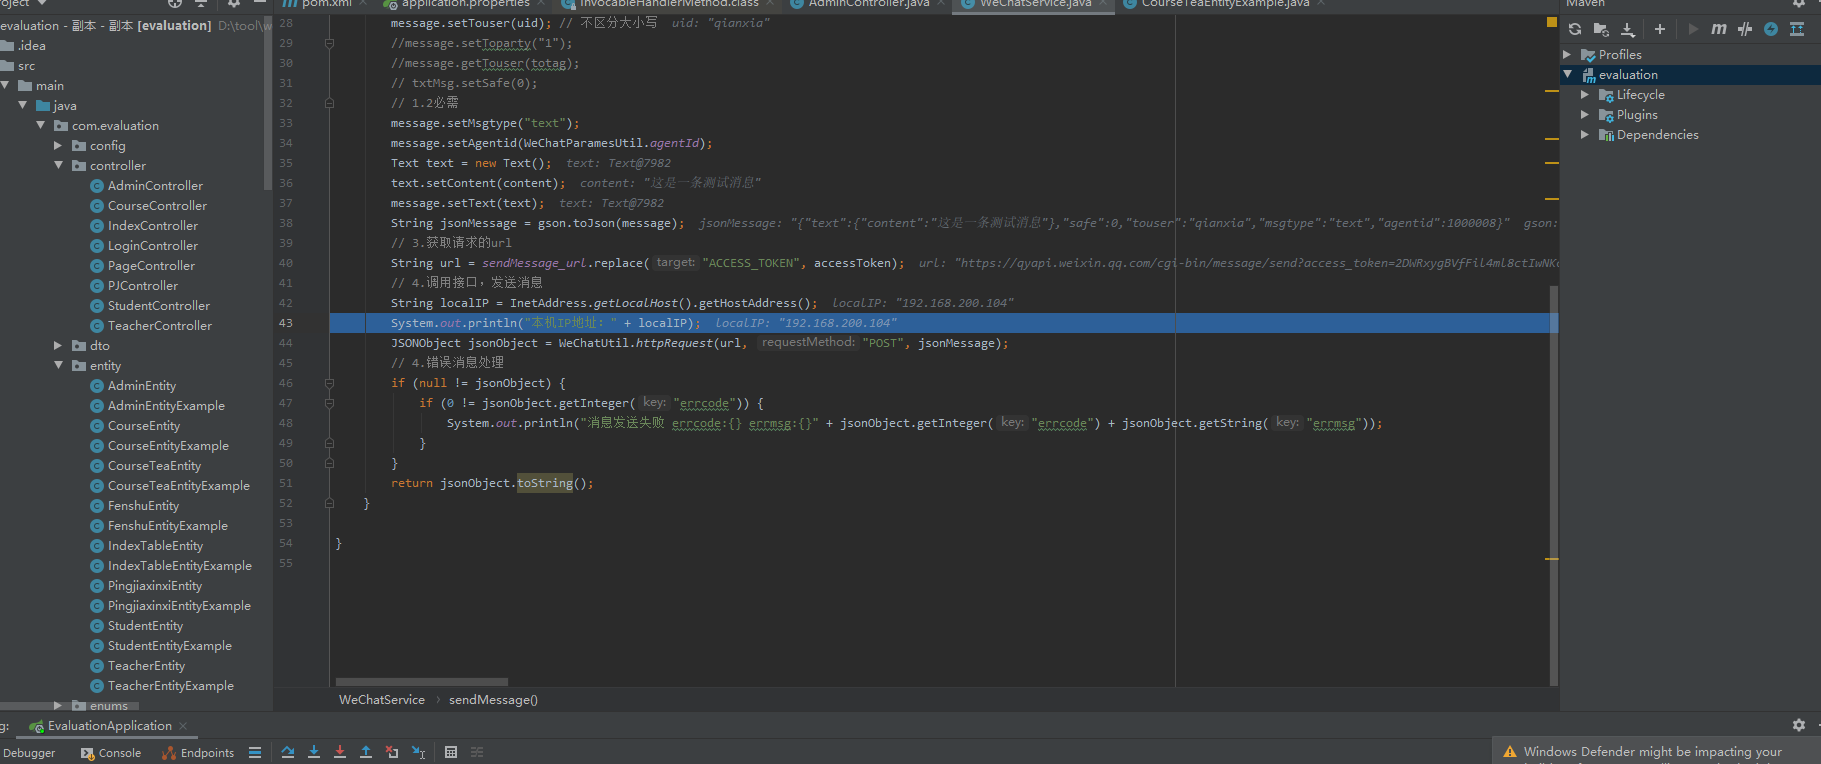Open debug panel settings gear icon

coord(1799,725)
